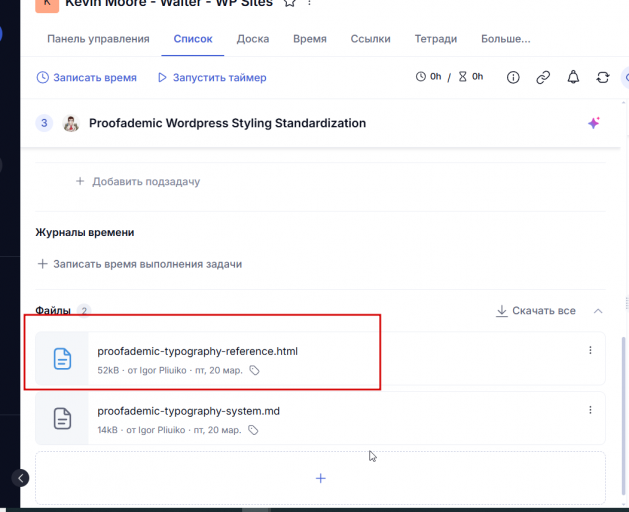Viewport: 629px width, 512px height.
Task: Click the vertical scrollbar of task panel
Action: [623, 416]
